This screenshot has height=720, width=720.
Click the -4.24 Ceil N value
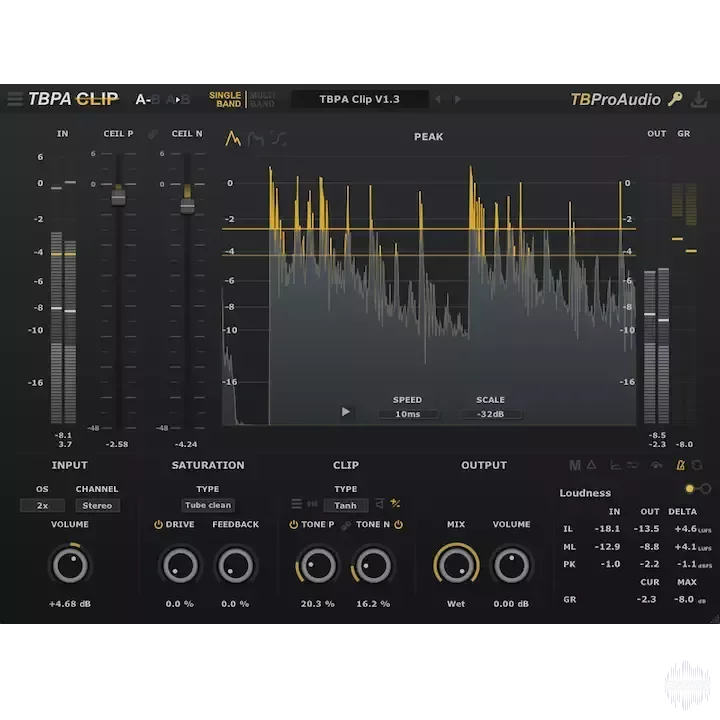pos(186,444)
